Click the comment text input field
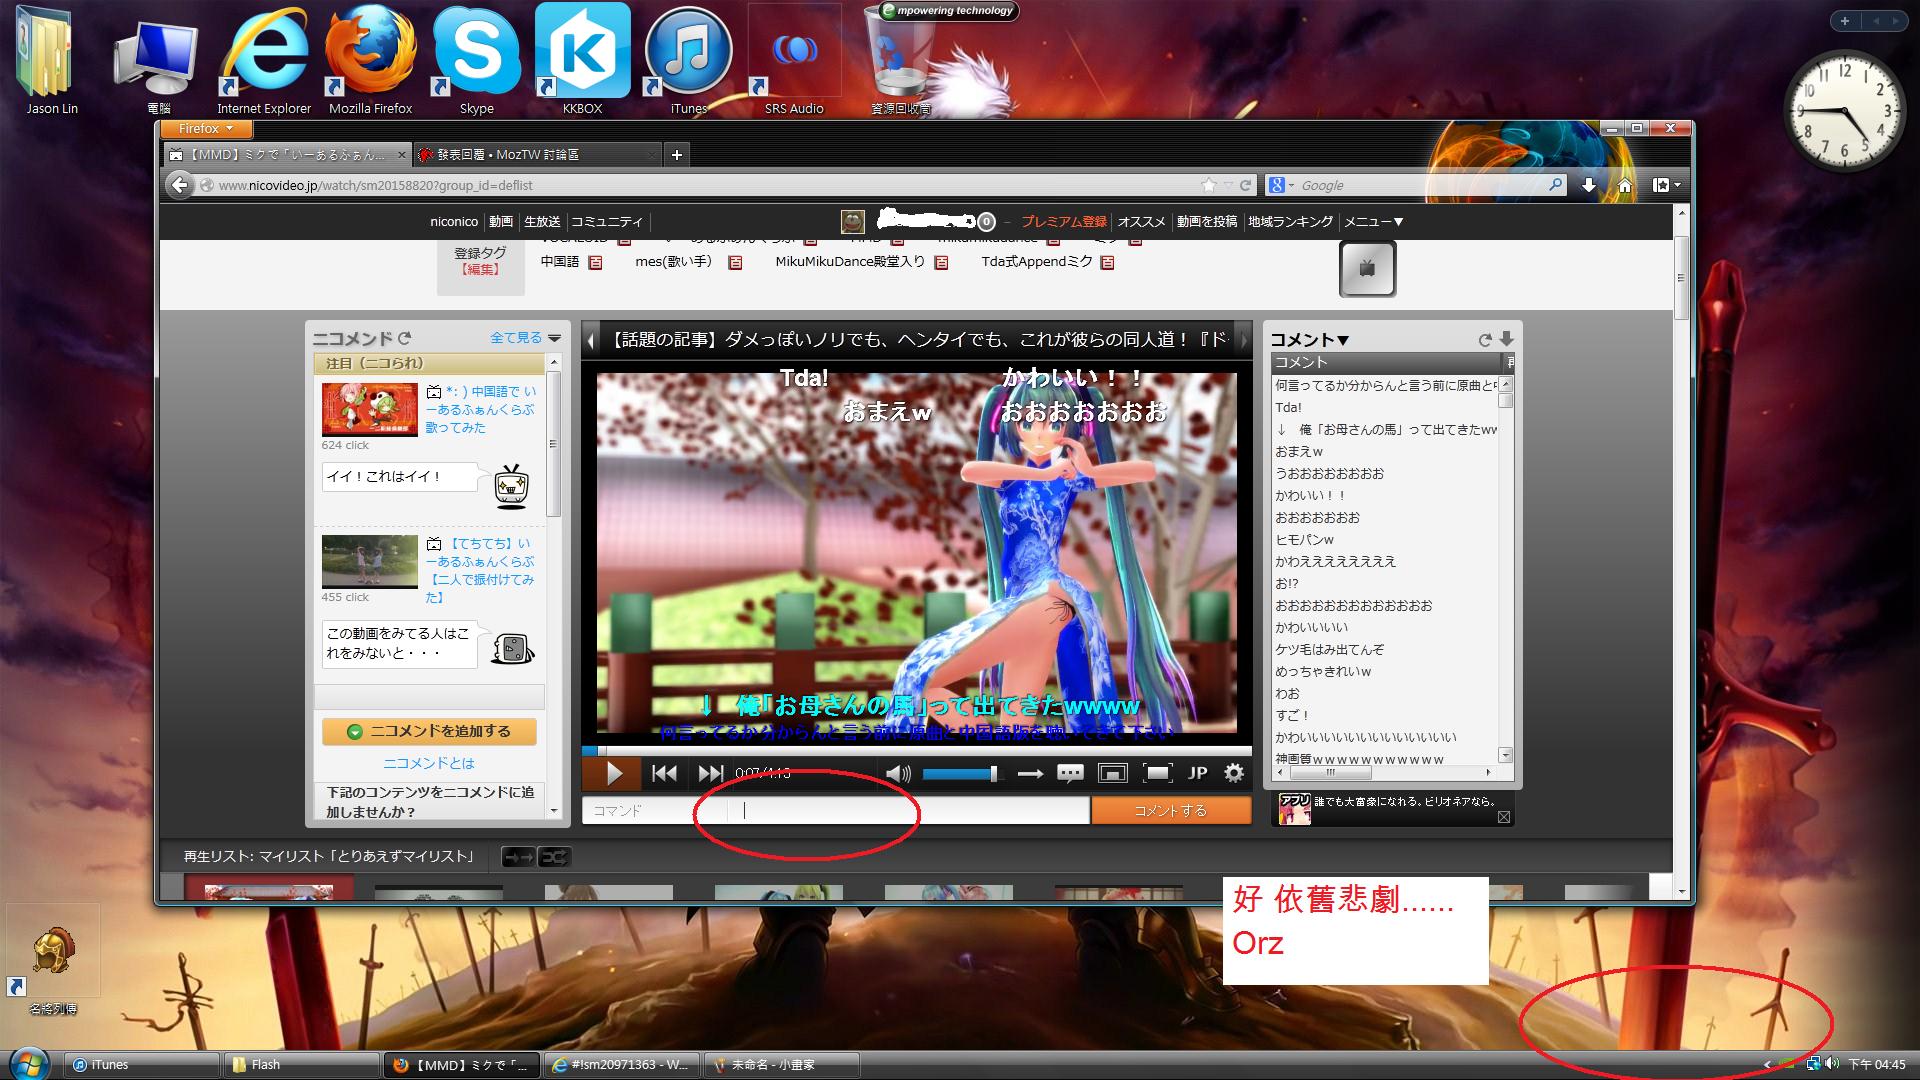The image size is (1920, 1080). click(x=910, y=811)
